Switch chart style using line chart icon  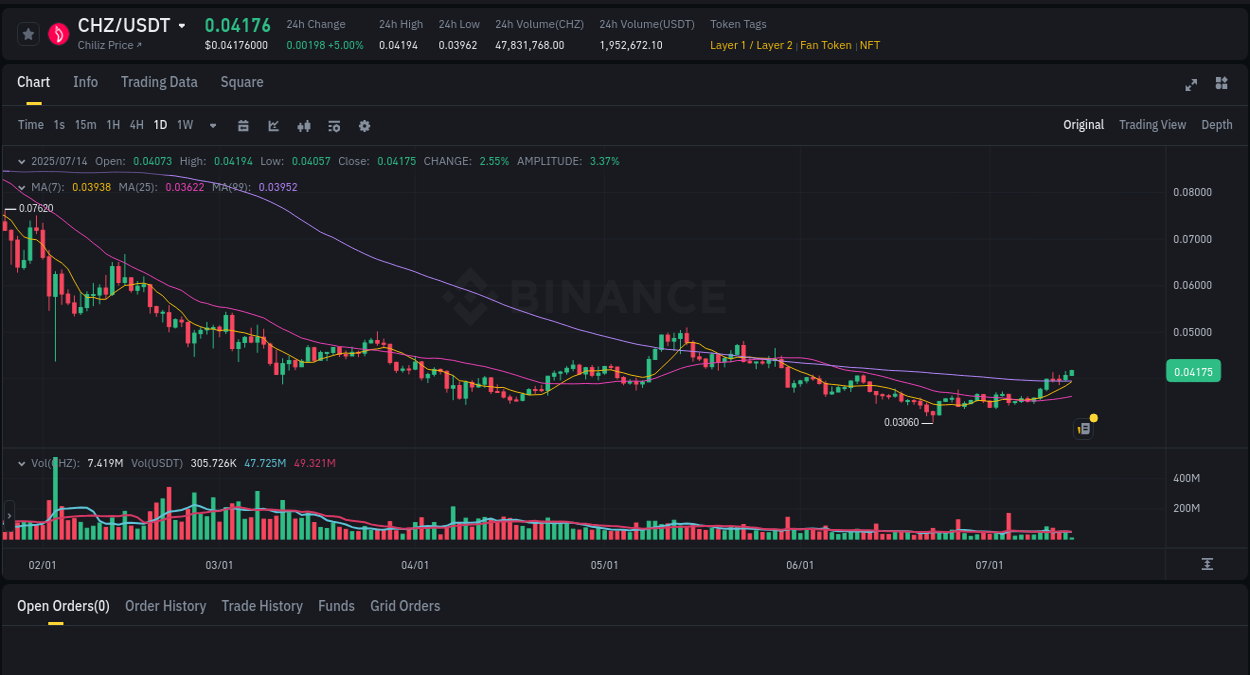(272, 125)
